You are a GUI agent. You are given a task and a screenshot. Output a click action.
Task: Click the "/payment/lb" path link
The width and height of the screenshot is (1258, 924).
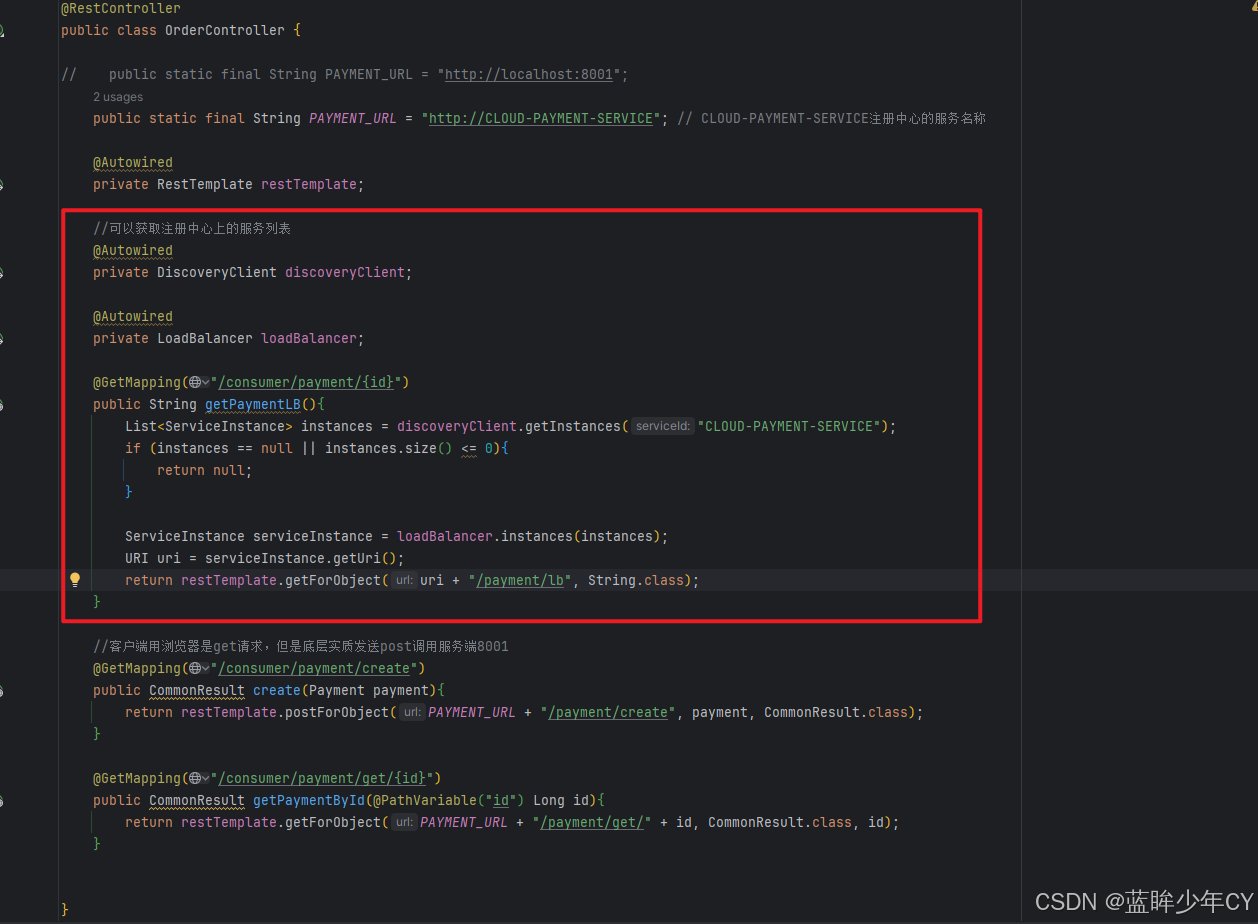click(x=519, y=580)
